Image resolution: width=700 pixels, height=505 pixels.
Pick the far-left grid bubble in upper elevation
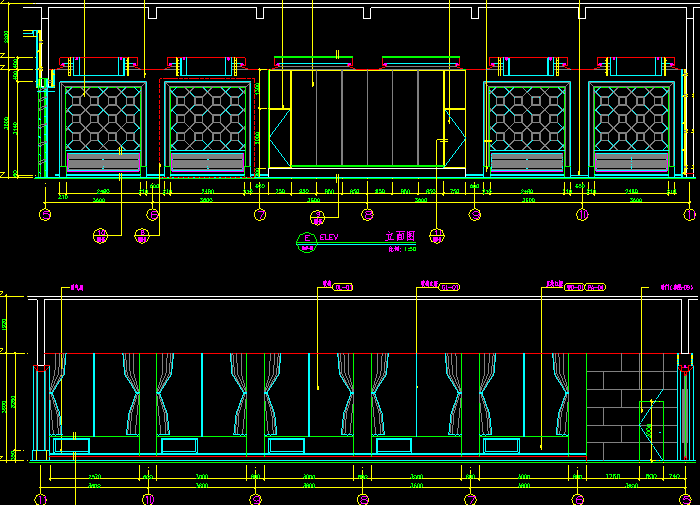point(45,214)
